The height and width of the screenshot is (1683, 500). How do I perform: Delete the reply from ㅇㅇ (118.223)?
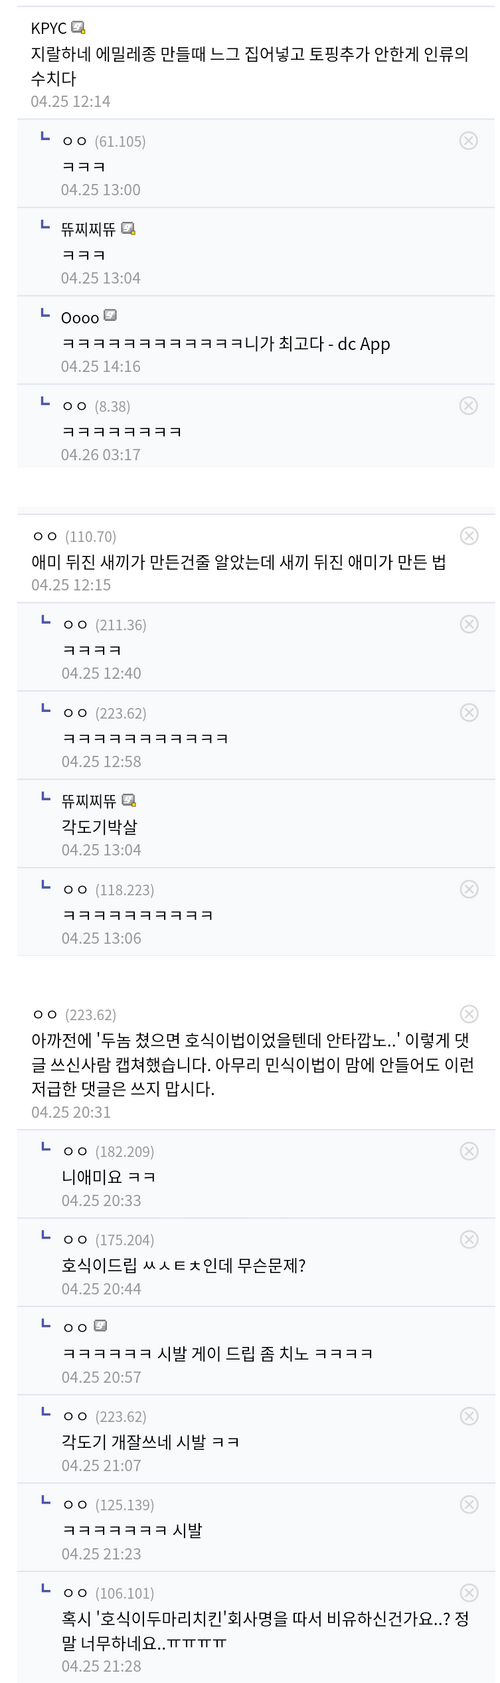tap(468, 889)
